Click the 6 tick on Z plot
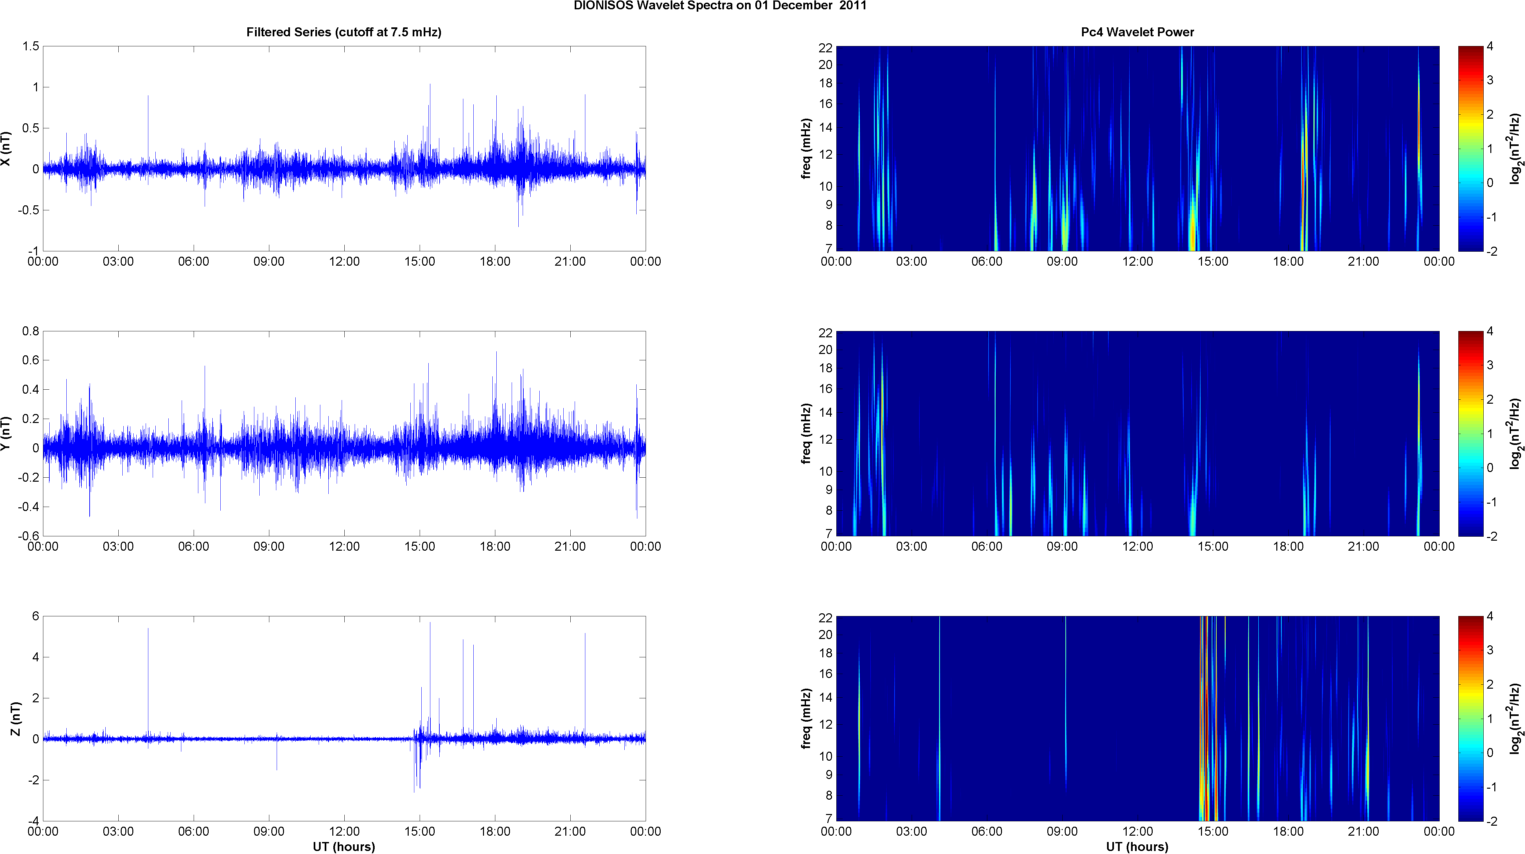 [x=35, y=617]
